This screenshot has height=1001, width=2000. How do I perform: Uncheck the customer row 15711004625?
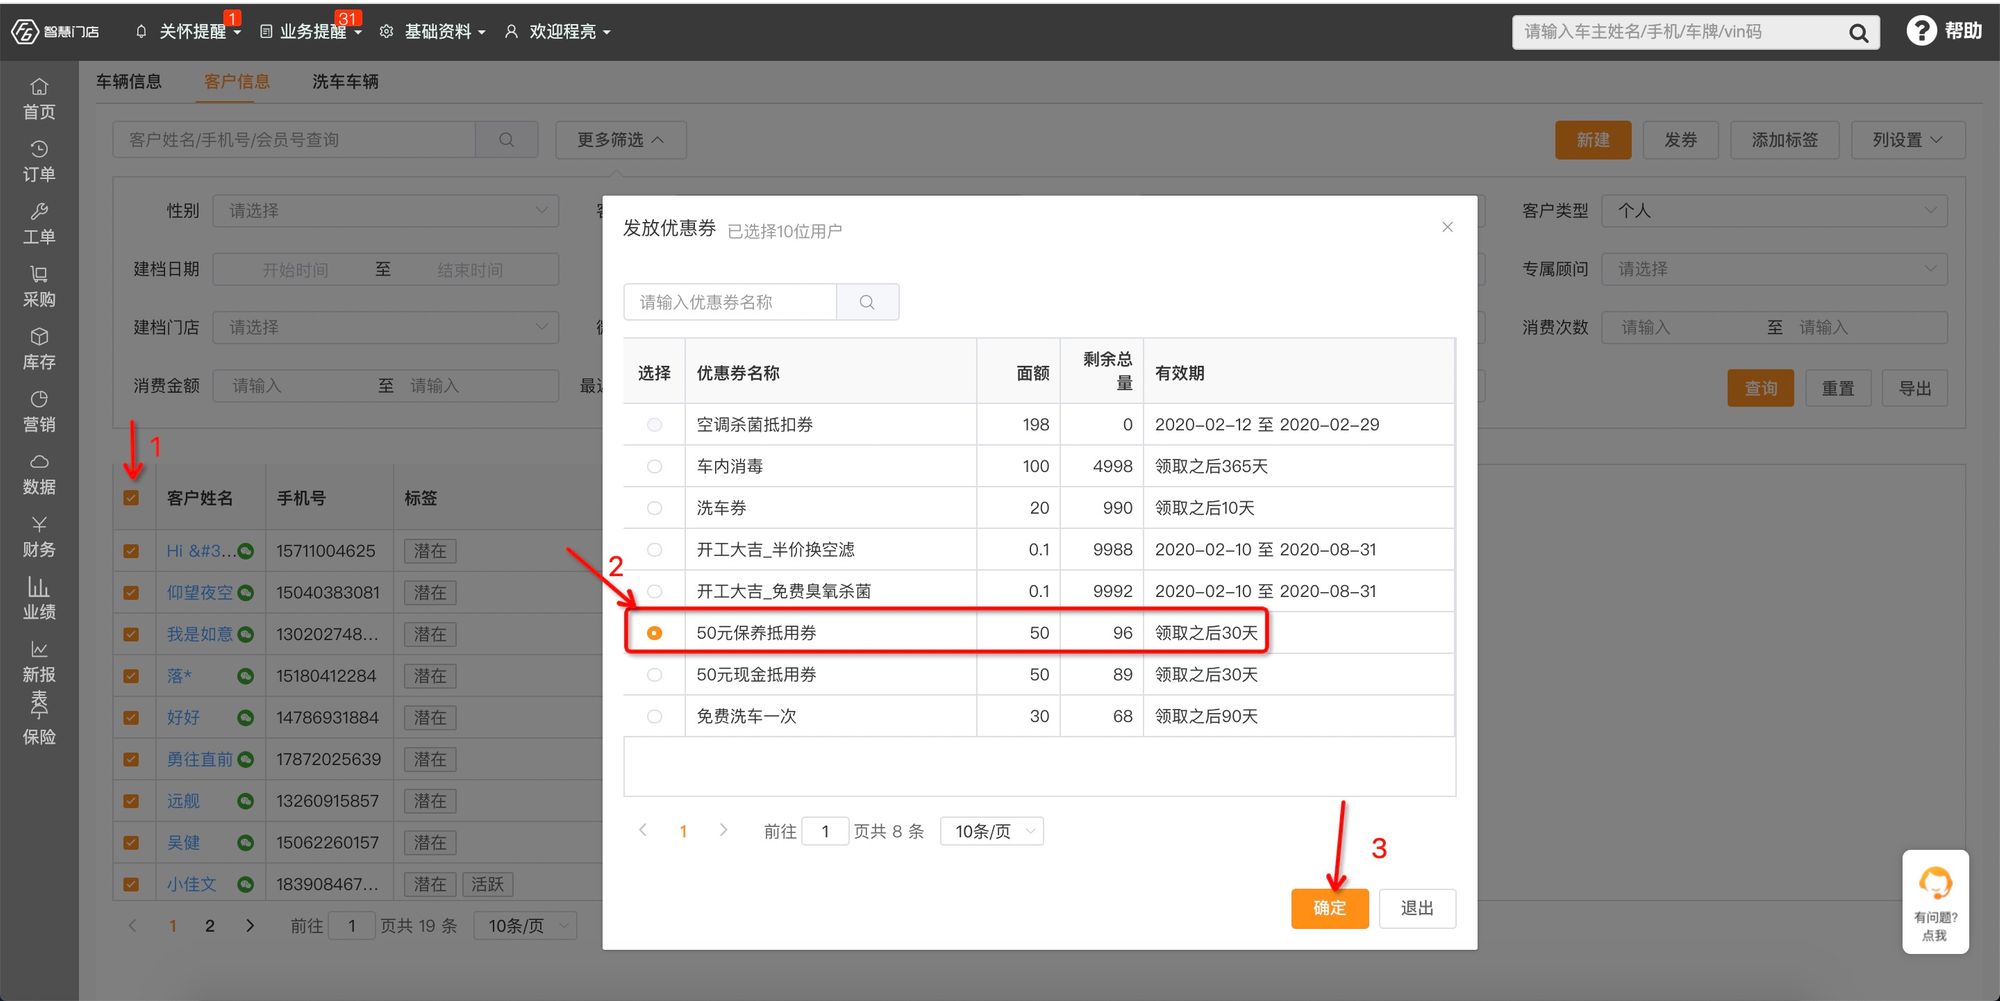pyautogui.click(x=131, y=551)
